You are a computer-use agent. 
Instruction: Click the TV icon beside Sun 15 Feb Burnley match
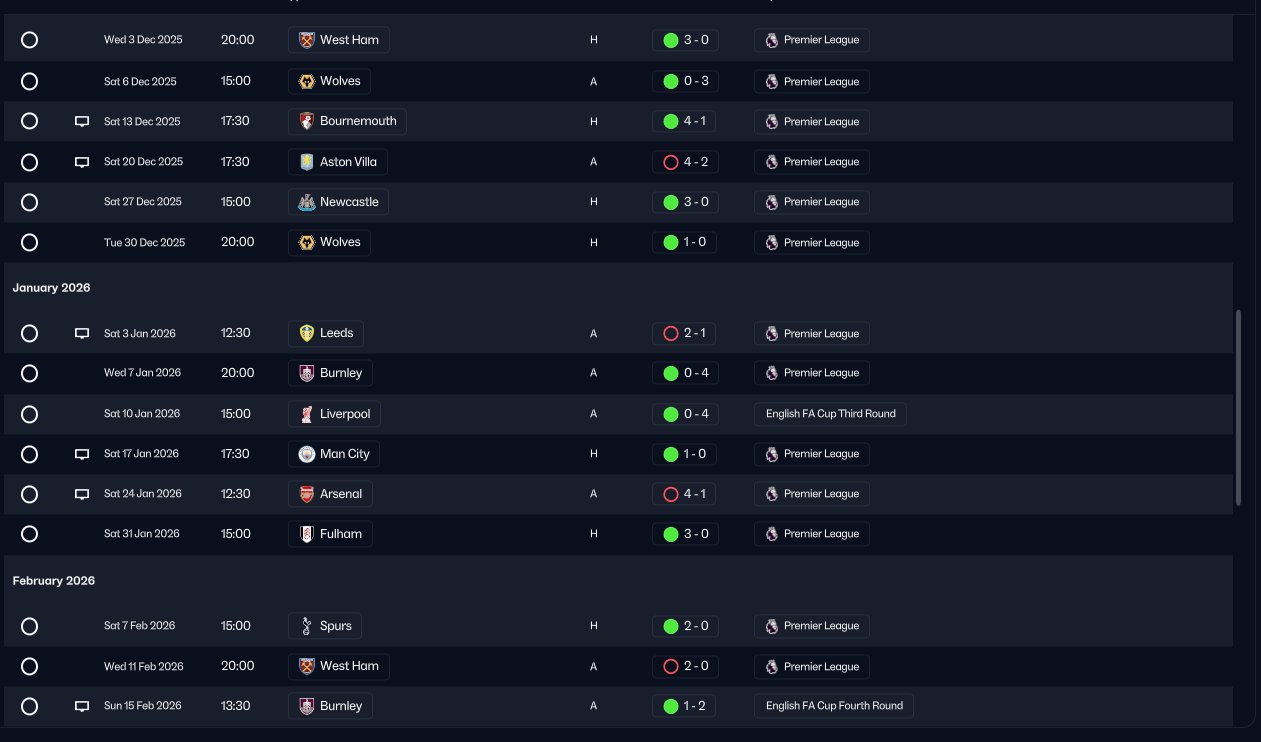(x=82, y=706)
